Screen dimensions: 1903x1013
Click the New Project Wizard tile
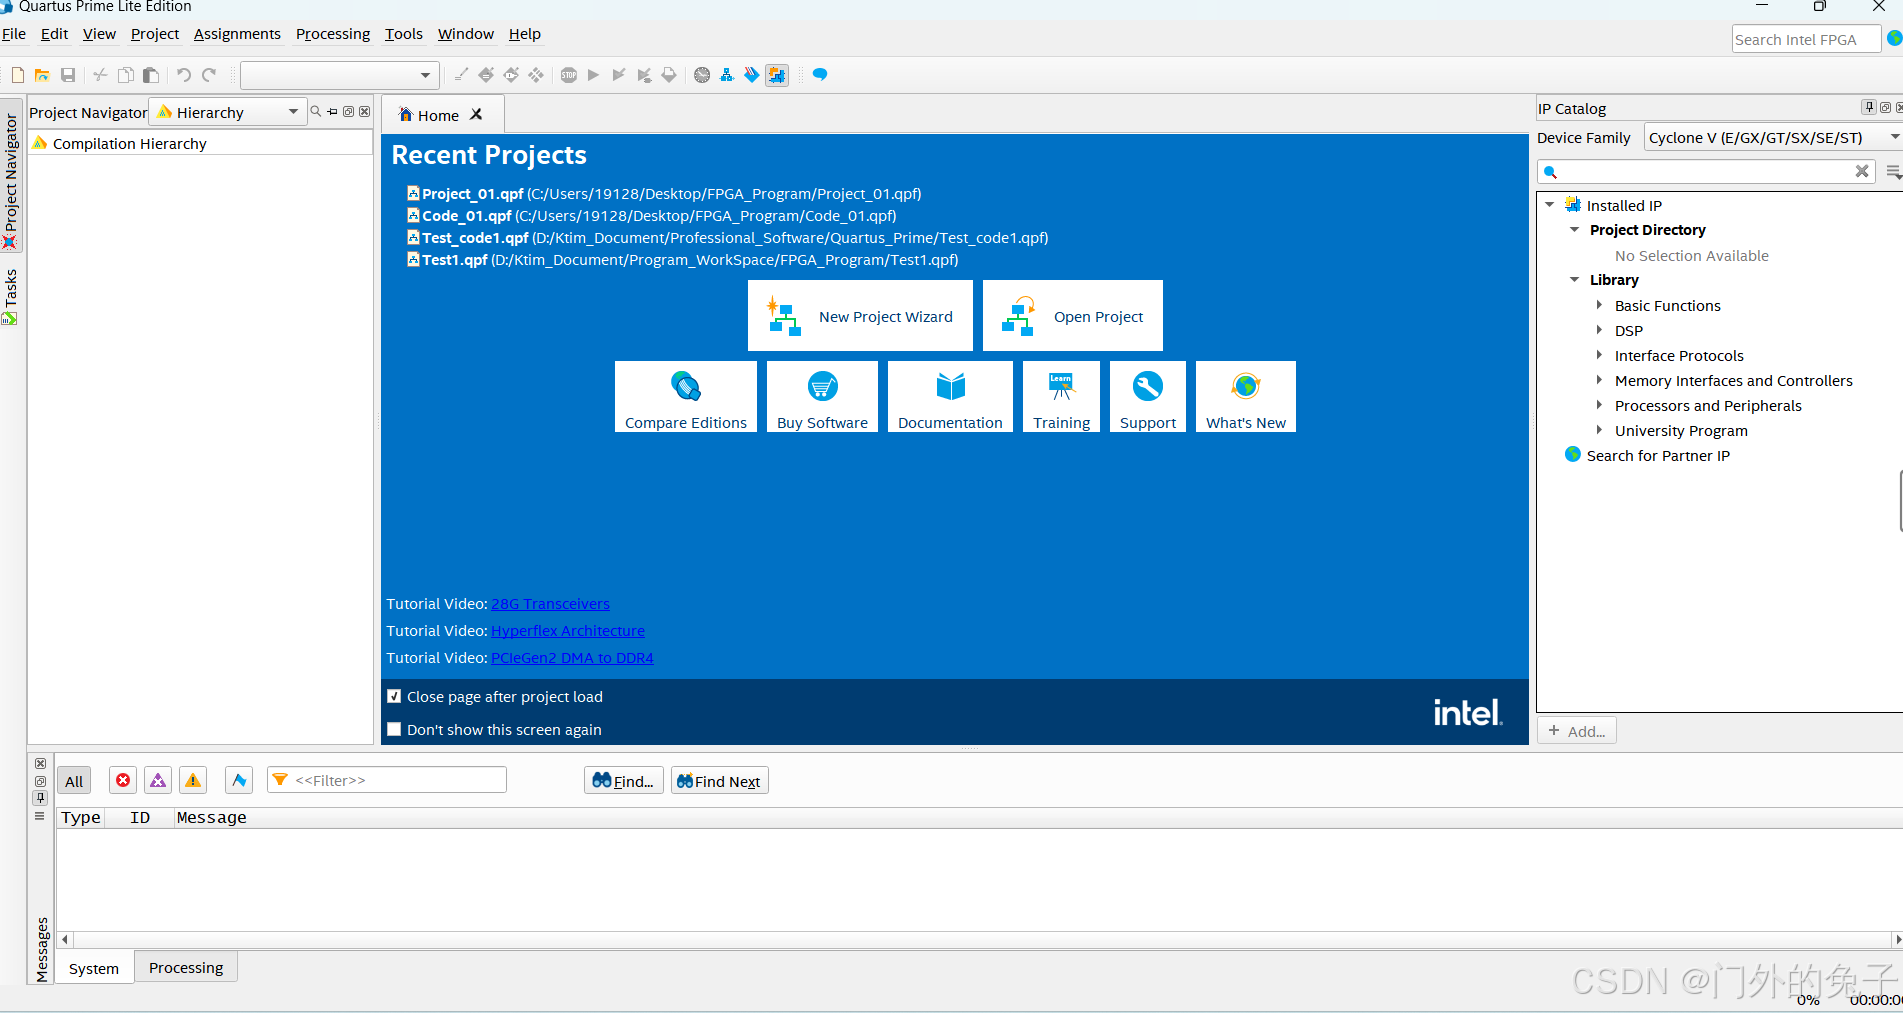click(x=860, y=316)
